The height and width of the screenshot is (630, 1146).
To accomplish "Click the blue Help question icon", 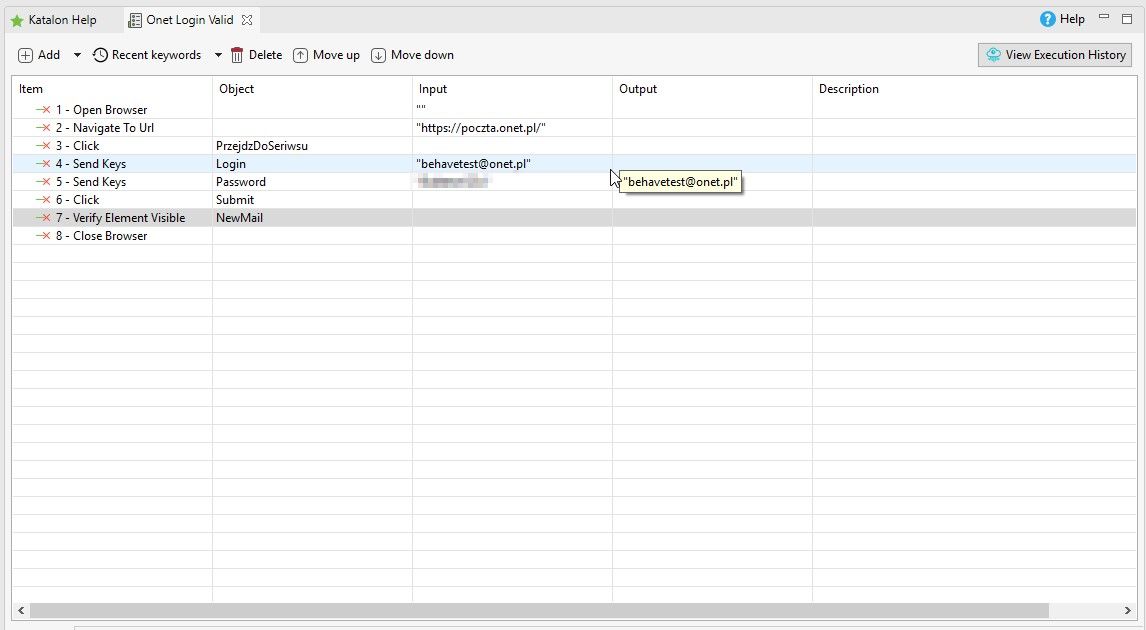I will (x=1048, y=19).
